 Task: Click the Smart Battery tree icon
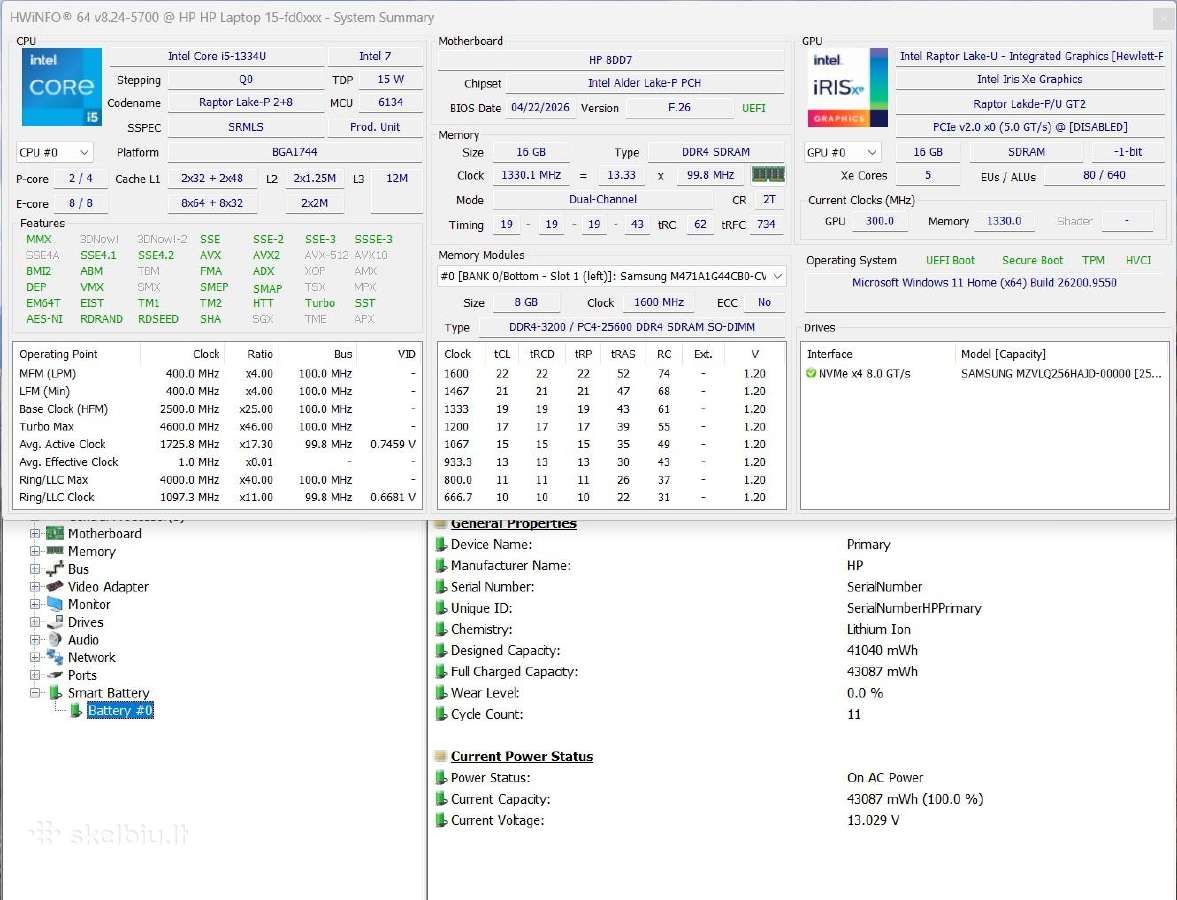56,693
